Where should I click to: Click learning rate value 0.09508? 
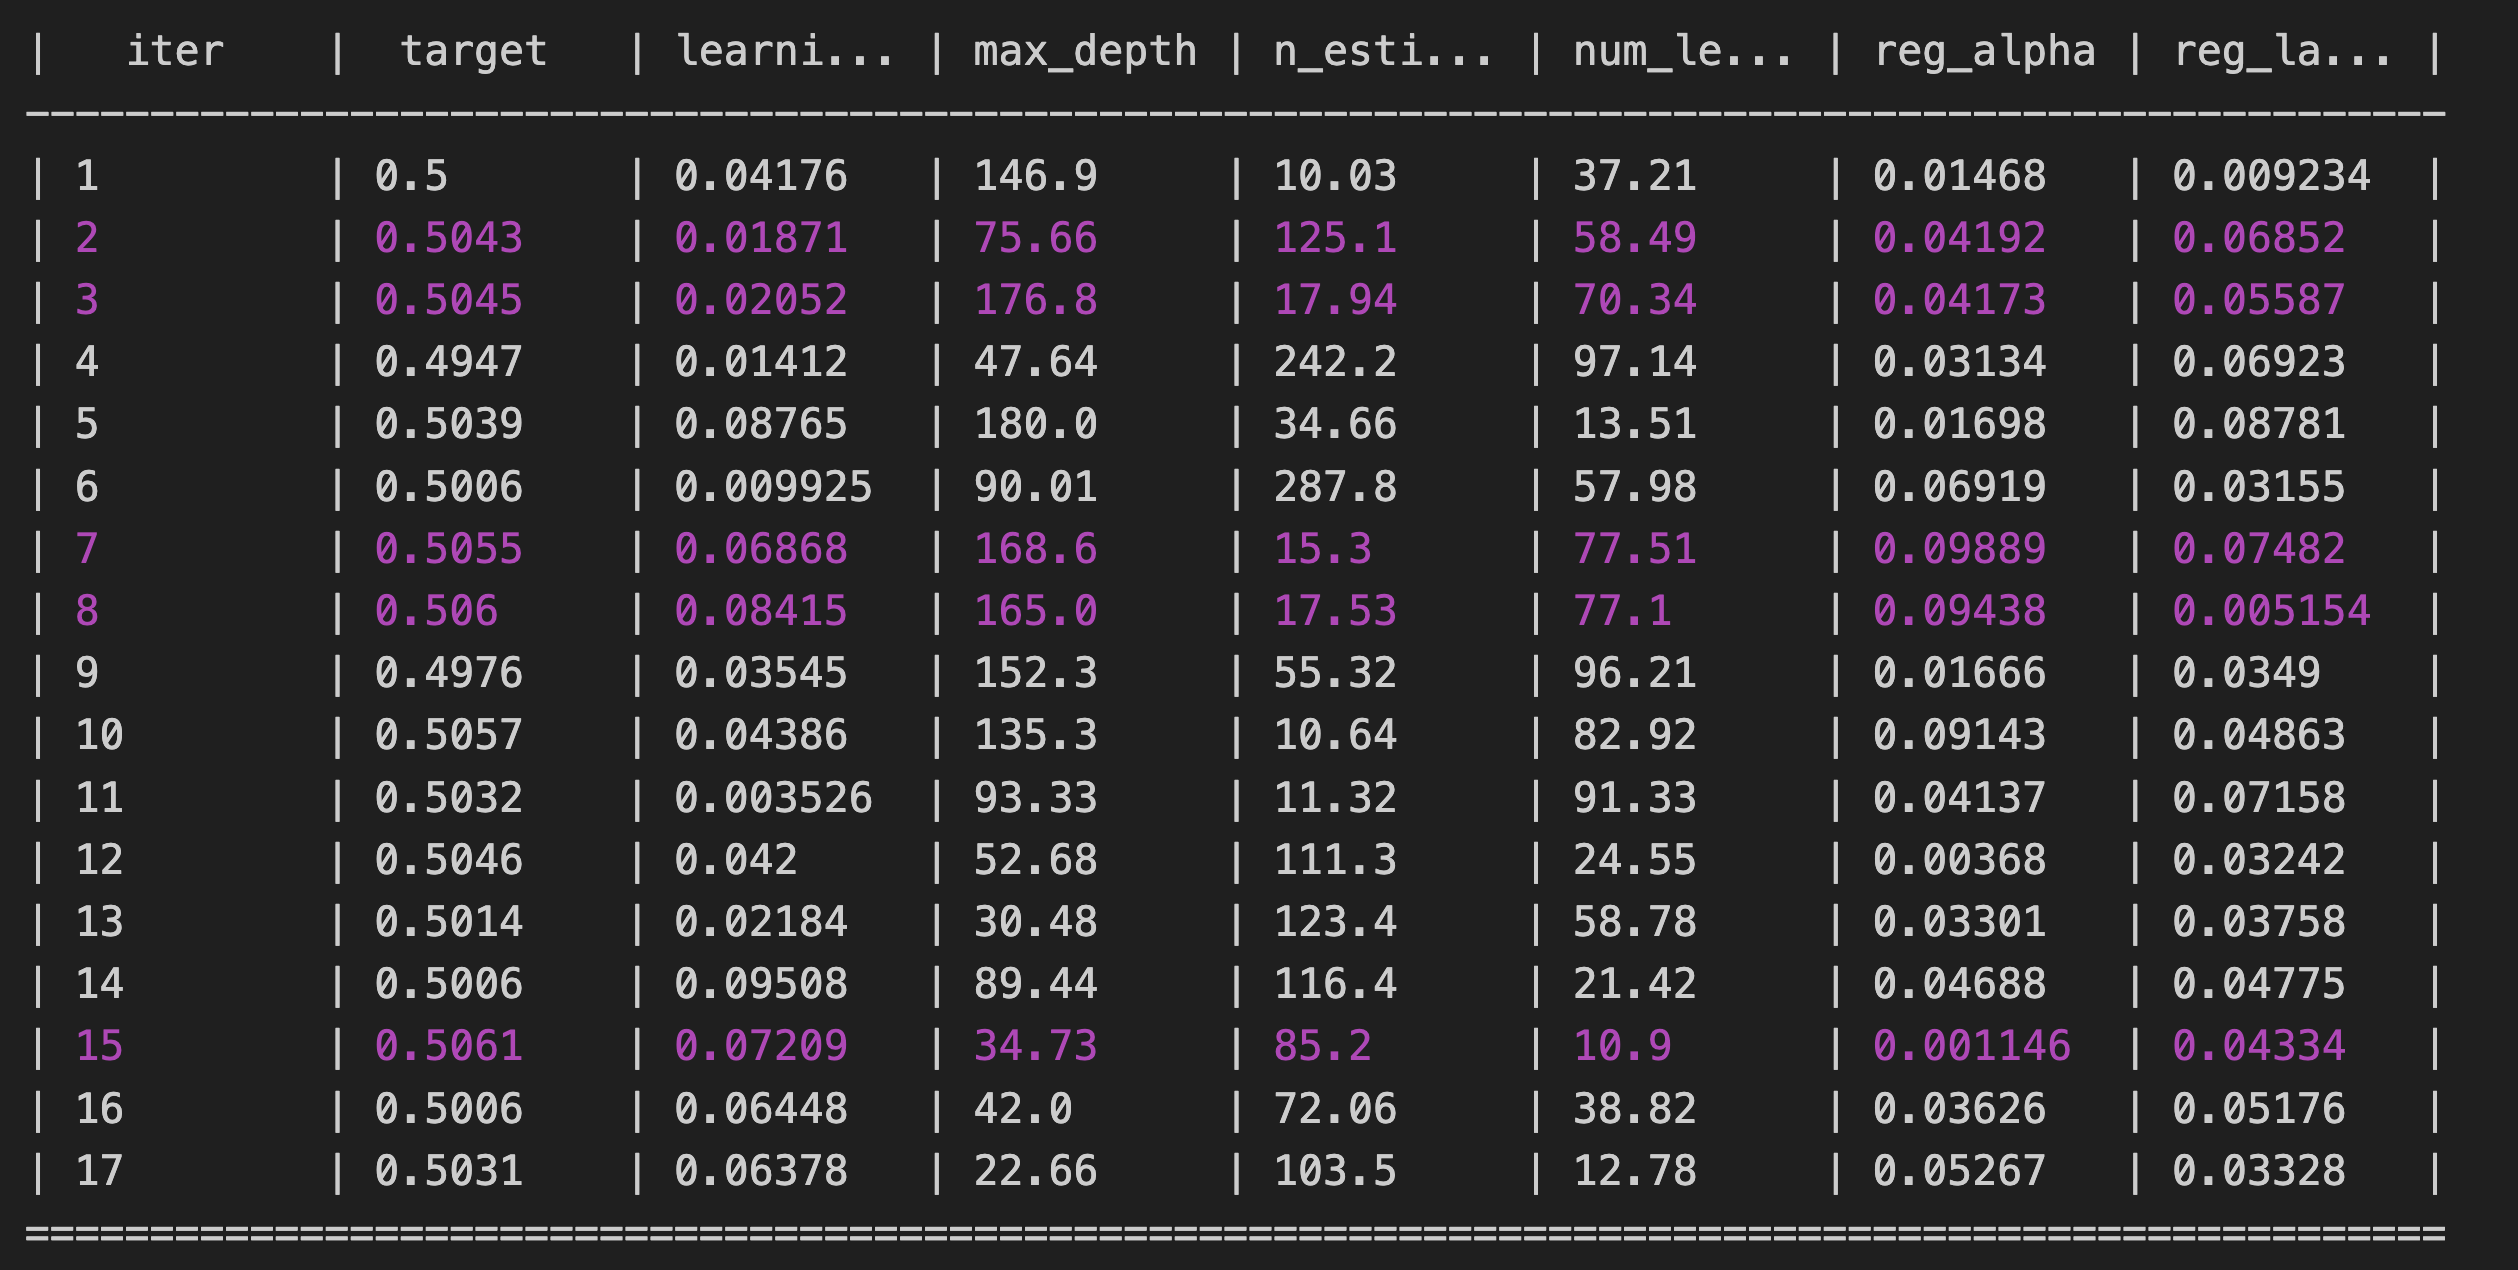pyautogui.click(x=761, y=984)
